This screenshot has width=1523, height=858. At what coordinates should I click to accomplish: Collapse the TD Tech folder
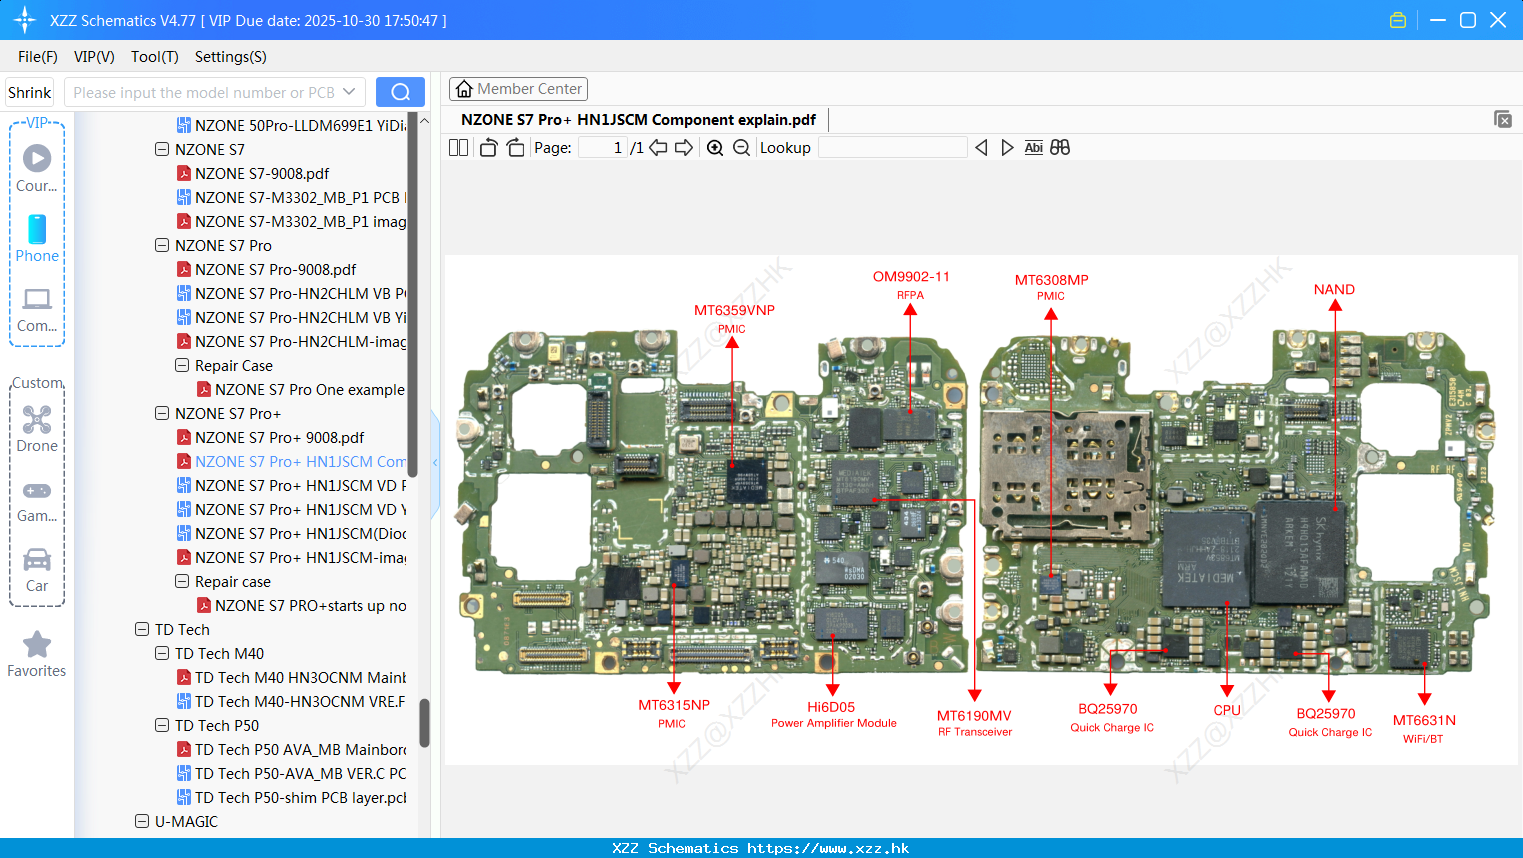tap(142, 629)
